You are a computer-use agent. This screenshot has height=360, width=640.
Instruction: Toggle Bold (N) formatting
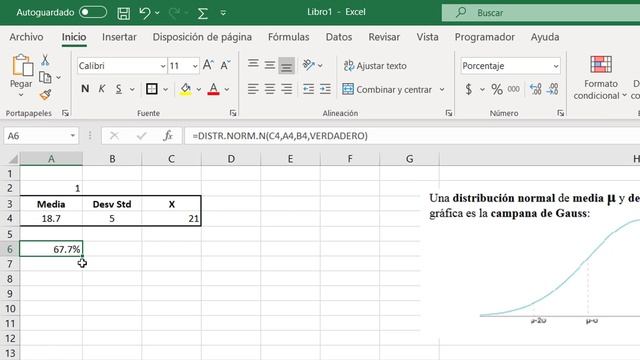click(85, 89)
